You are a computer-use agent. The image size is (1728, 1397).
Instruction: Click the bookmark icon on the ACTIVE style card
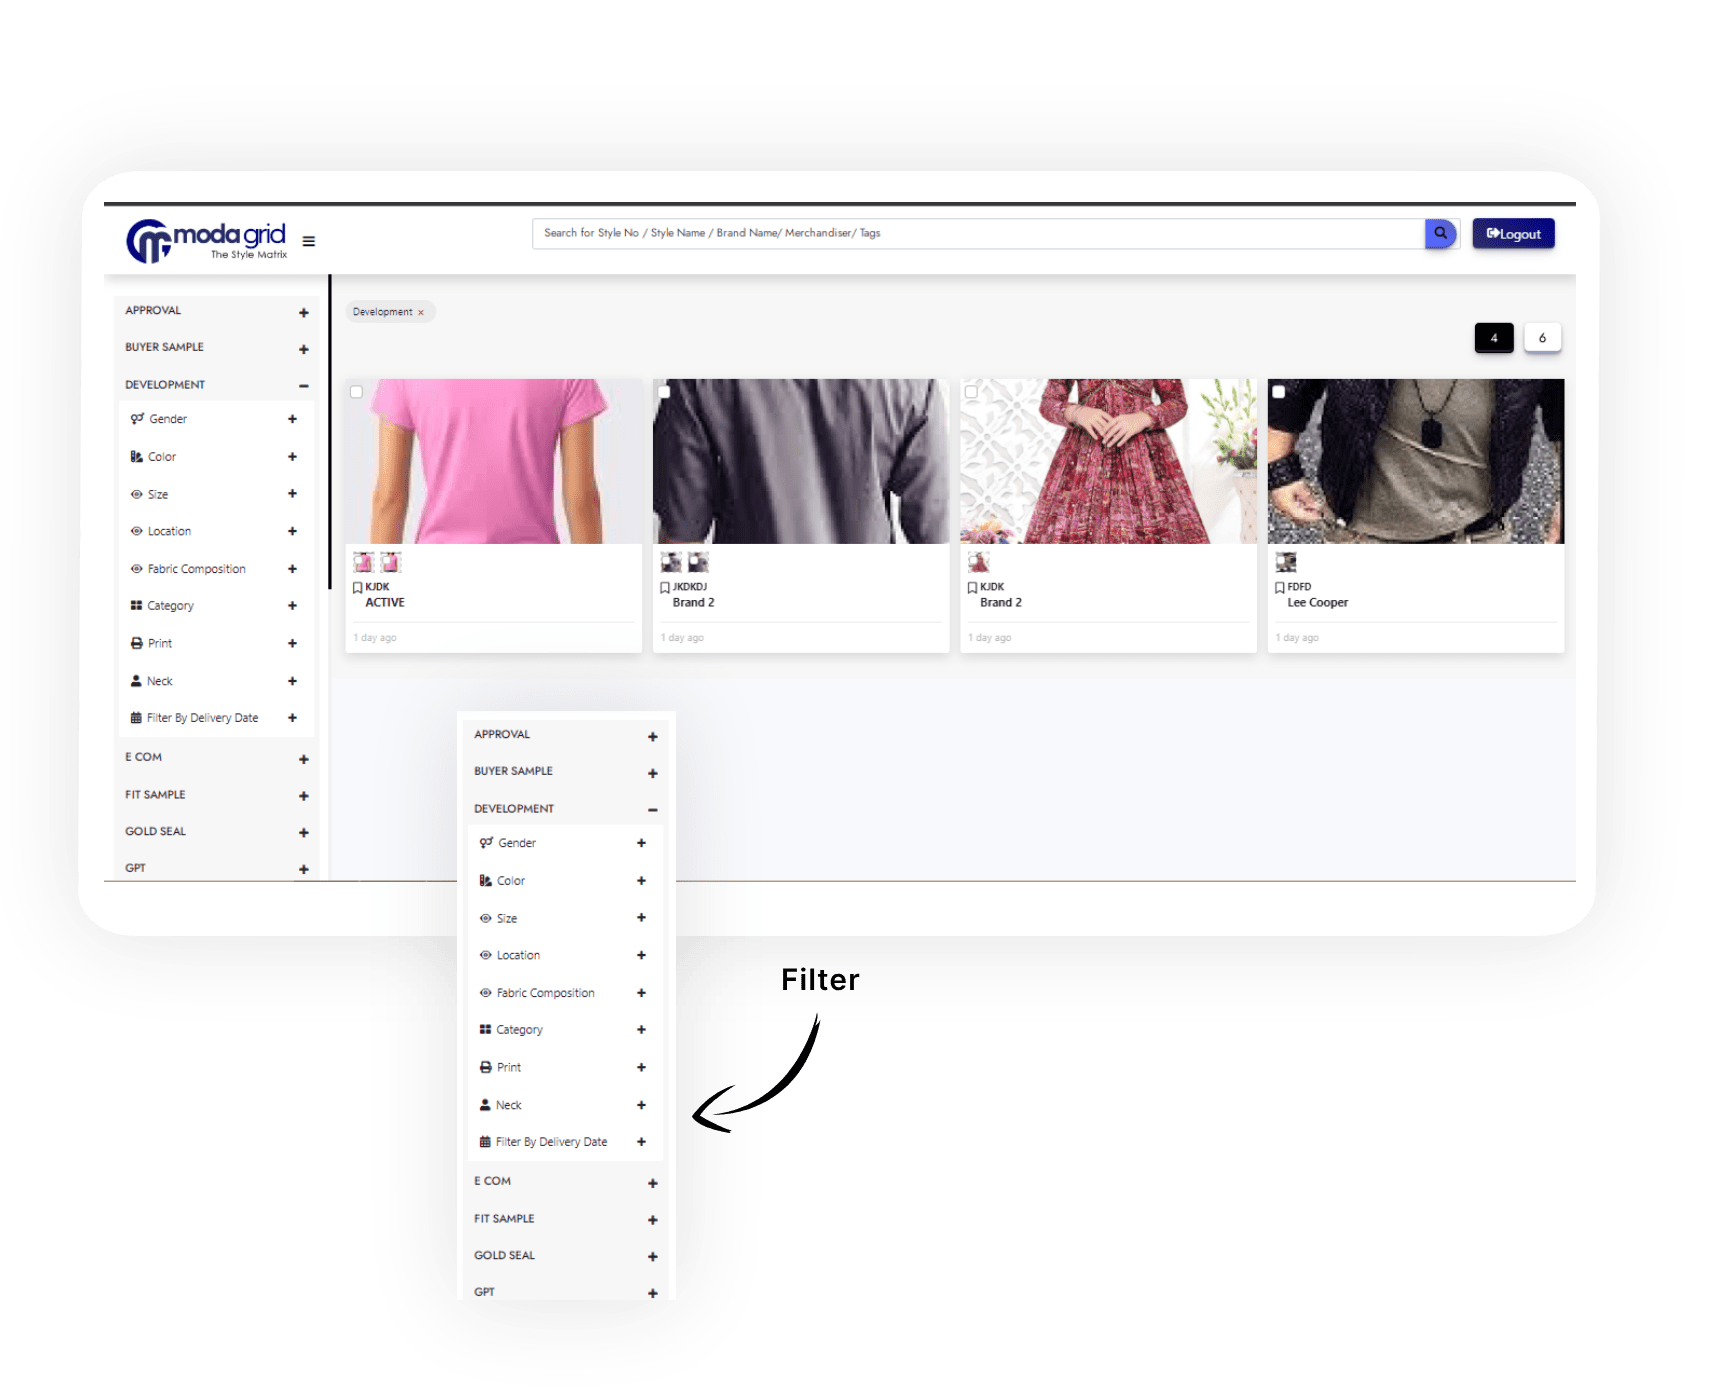coord(359,587)
